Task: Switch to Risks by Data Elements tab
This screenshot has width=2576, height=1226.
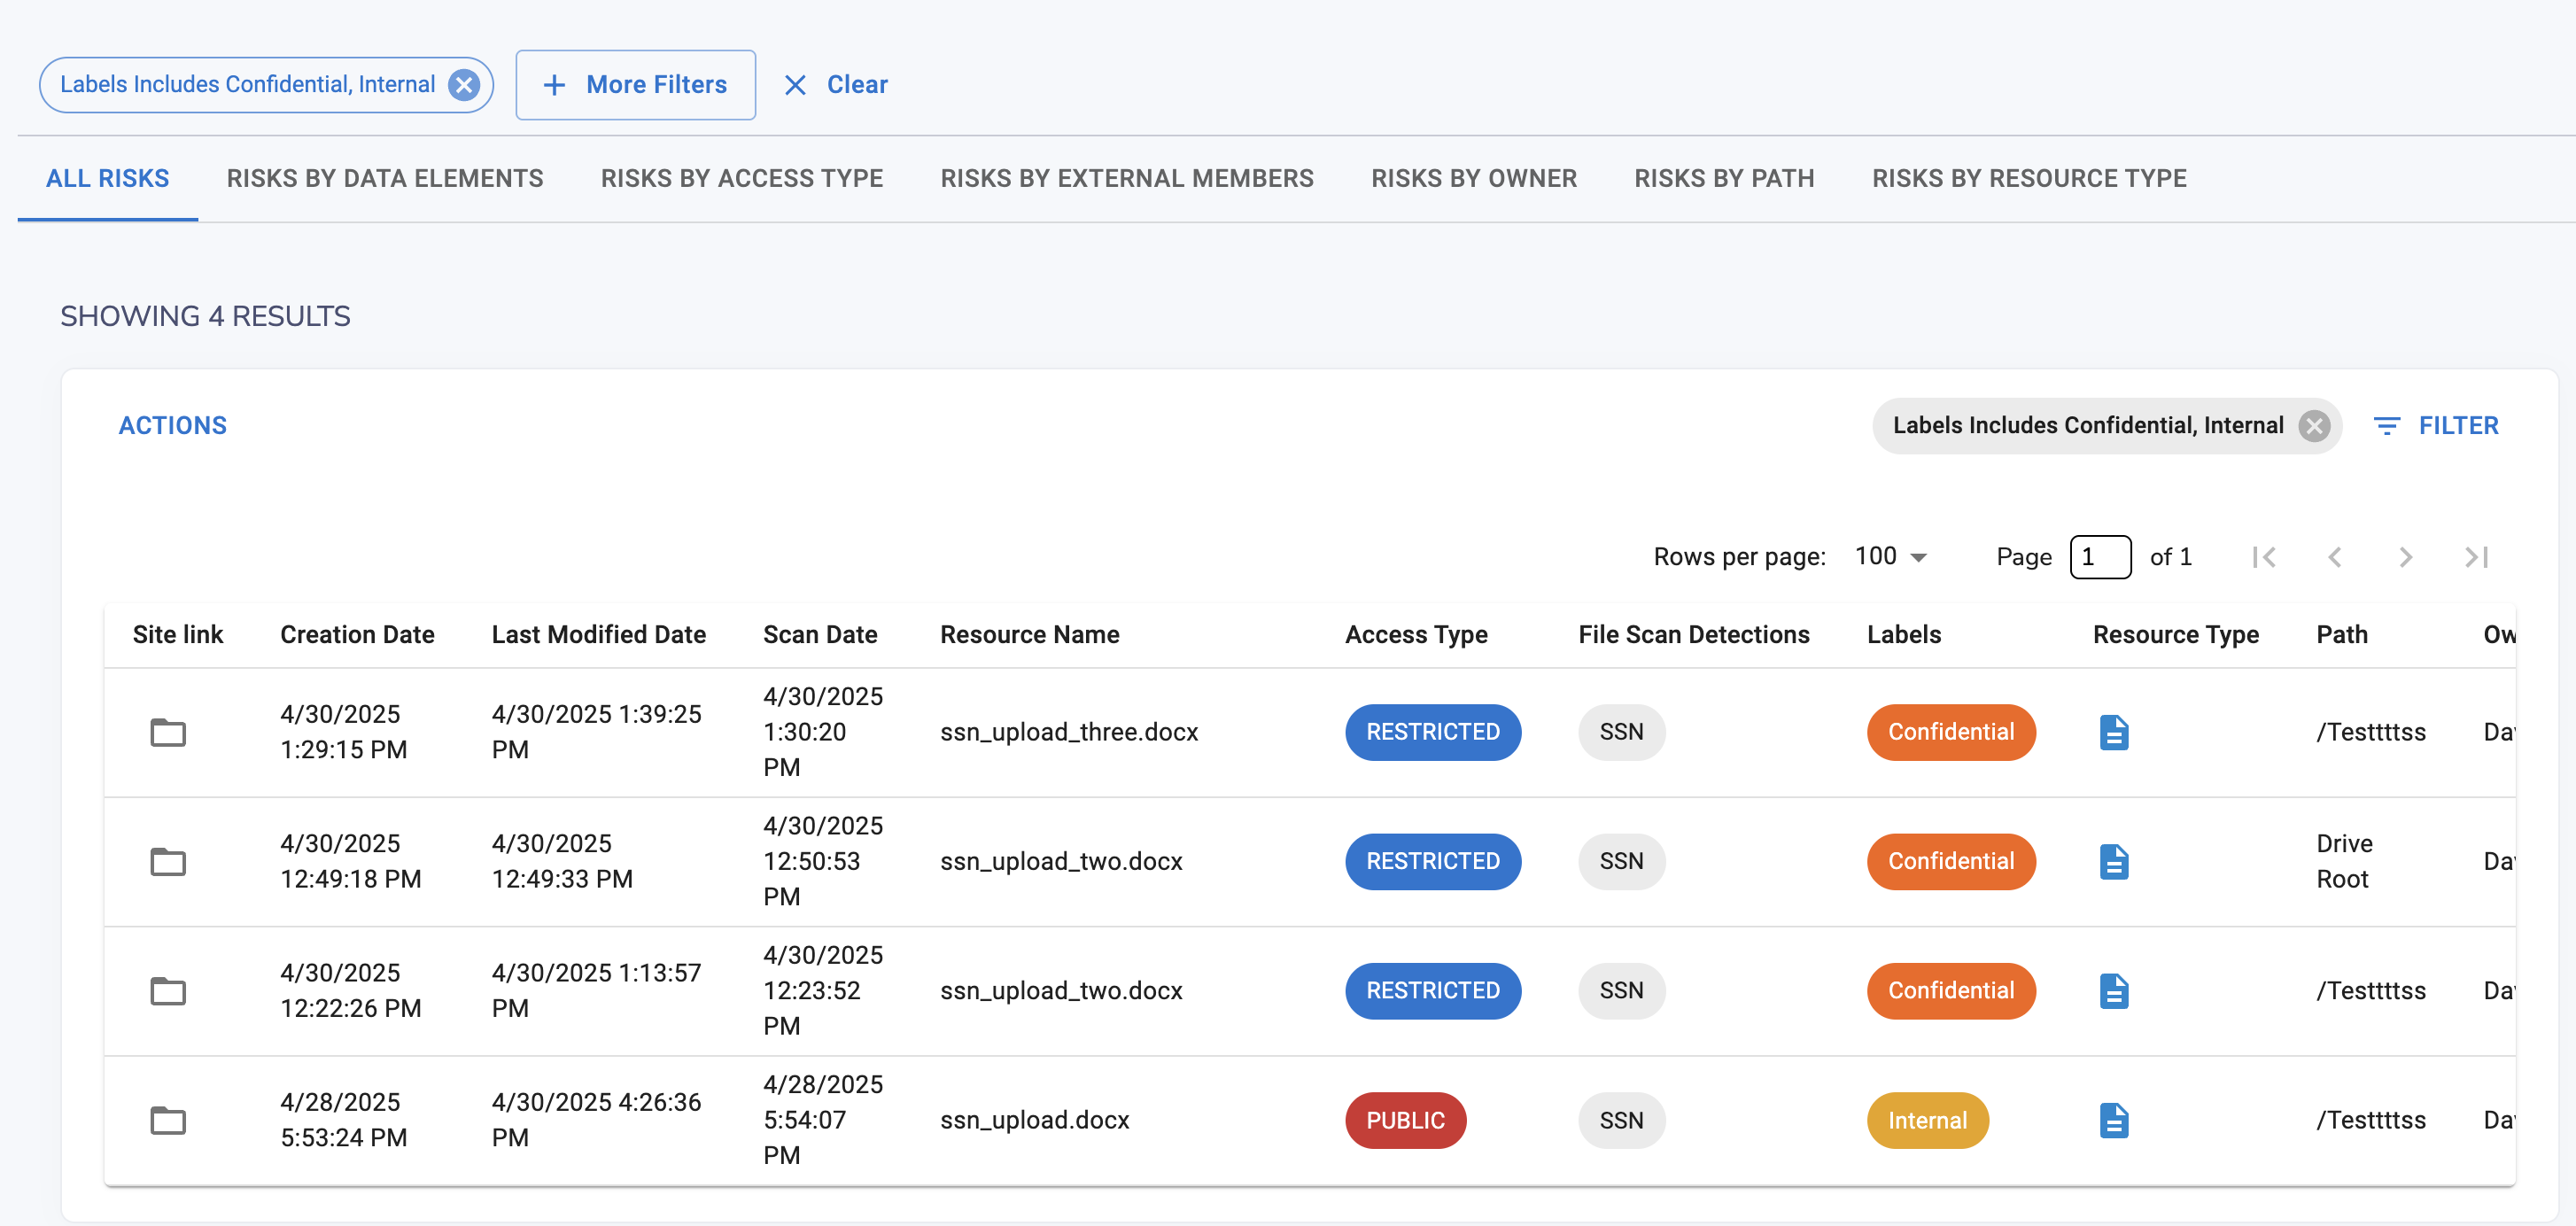Action: pos(385,178)
